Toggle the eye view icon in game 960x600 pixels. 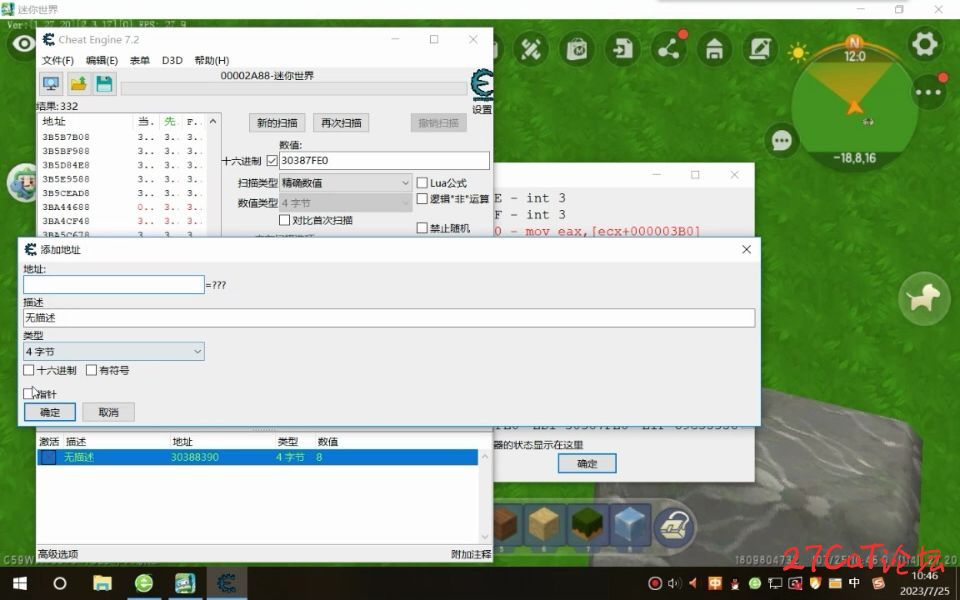coord(23,44)
